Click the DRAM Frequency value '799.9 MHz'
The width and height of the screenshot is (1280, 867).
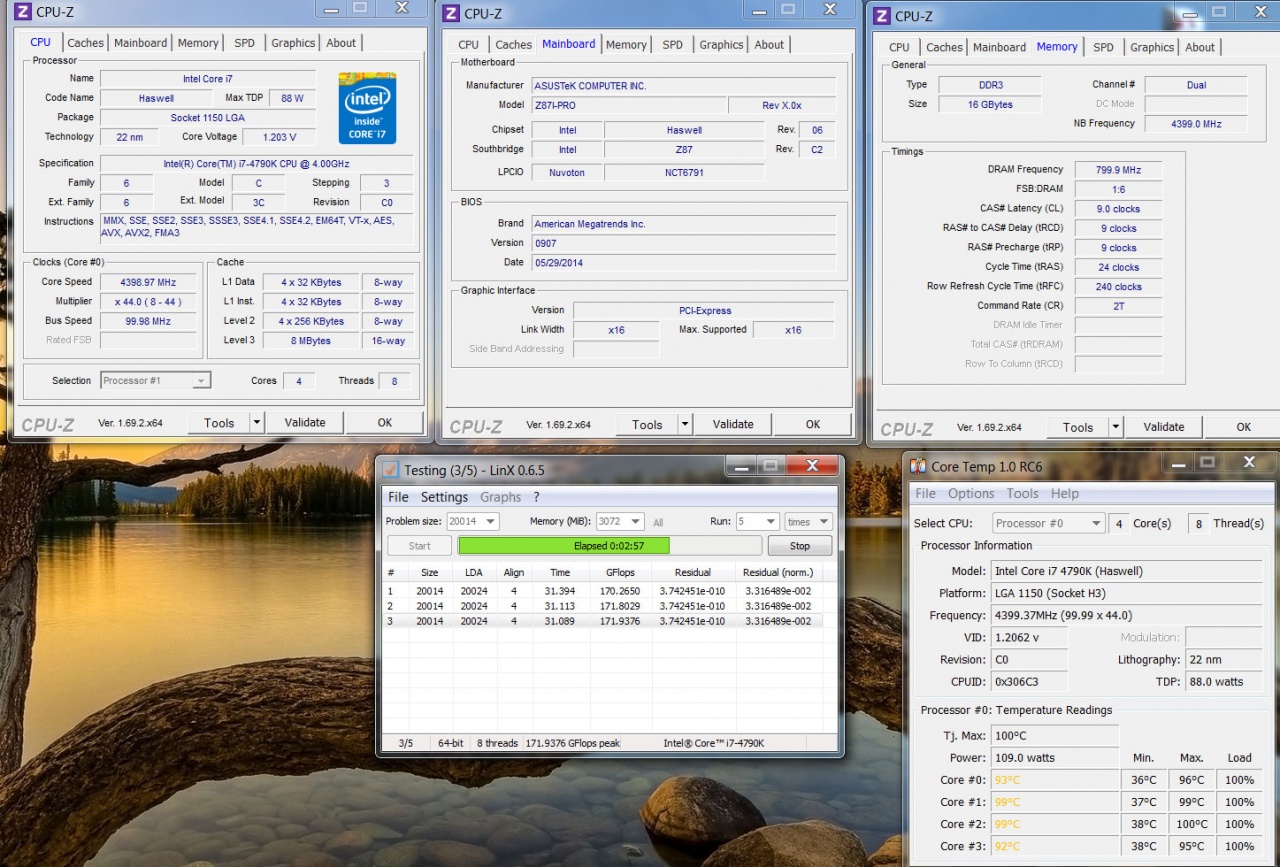[x=1118, y=170]
